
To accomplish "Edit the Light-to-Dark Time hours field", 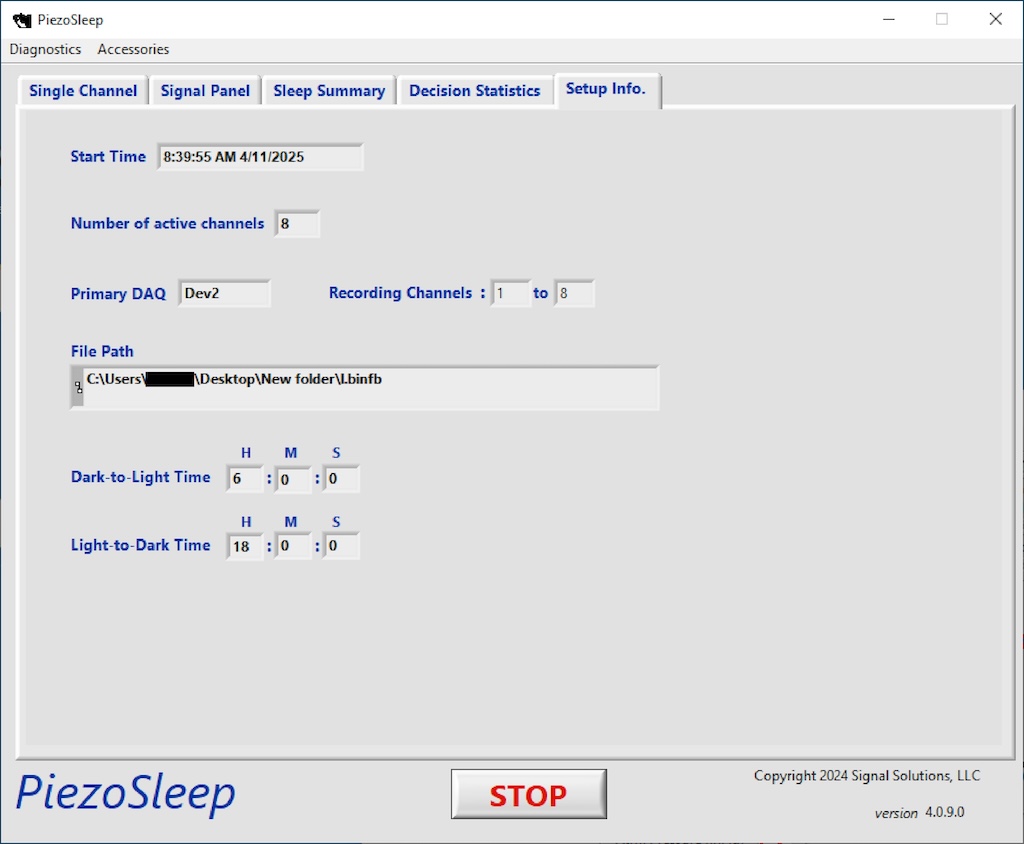I will [x=245, y=547].
